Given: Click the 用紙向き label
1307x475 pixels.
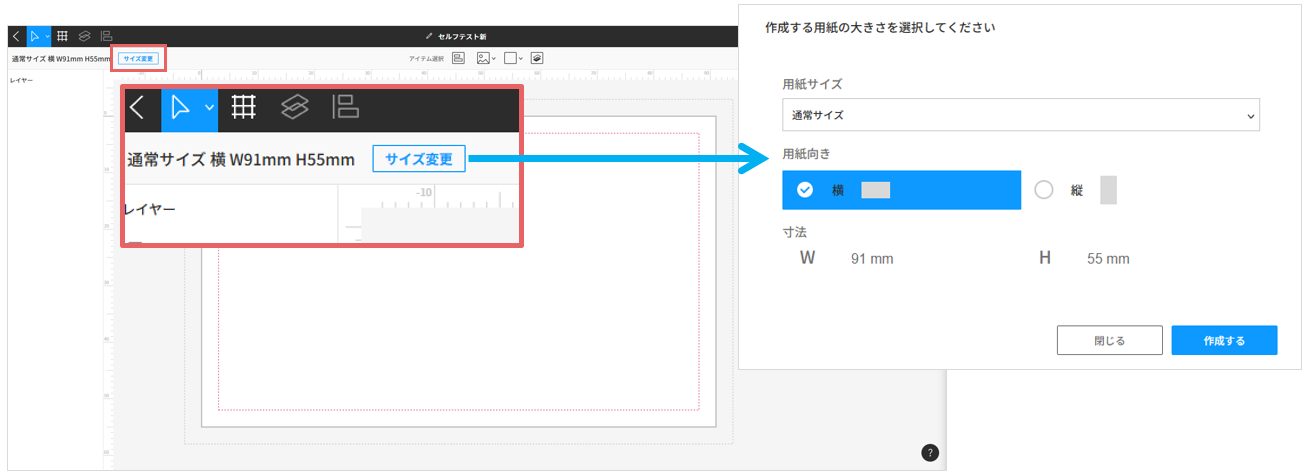Looking at the screenshot, I should coord(806,153).
